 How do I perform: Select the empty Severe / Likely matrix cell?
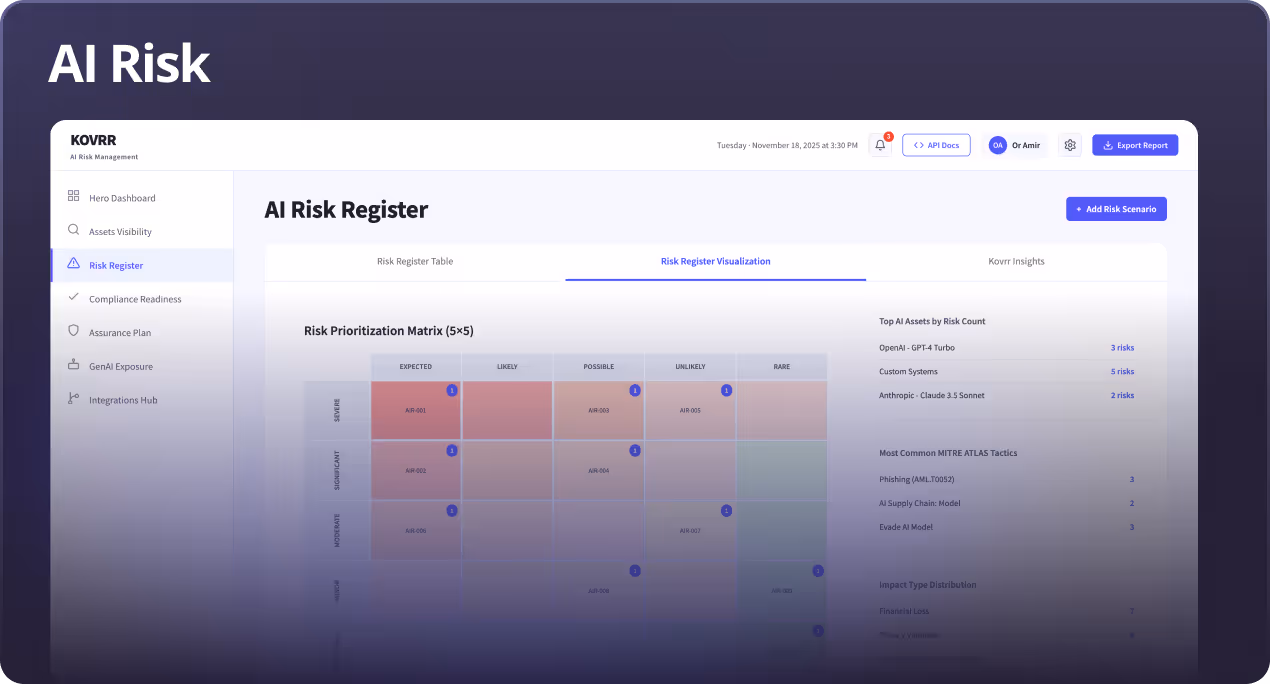click(x=507, y=410)
